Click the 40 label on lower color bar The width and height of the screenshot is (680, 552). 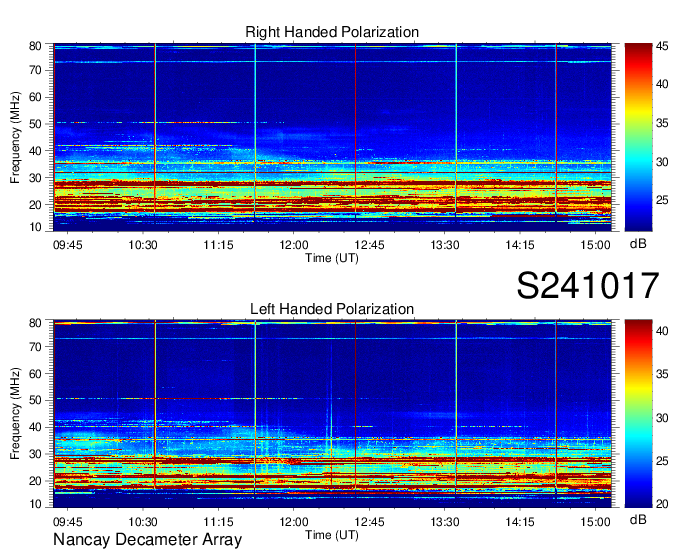pos(662,331)
